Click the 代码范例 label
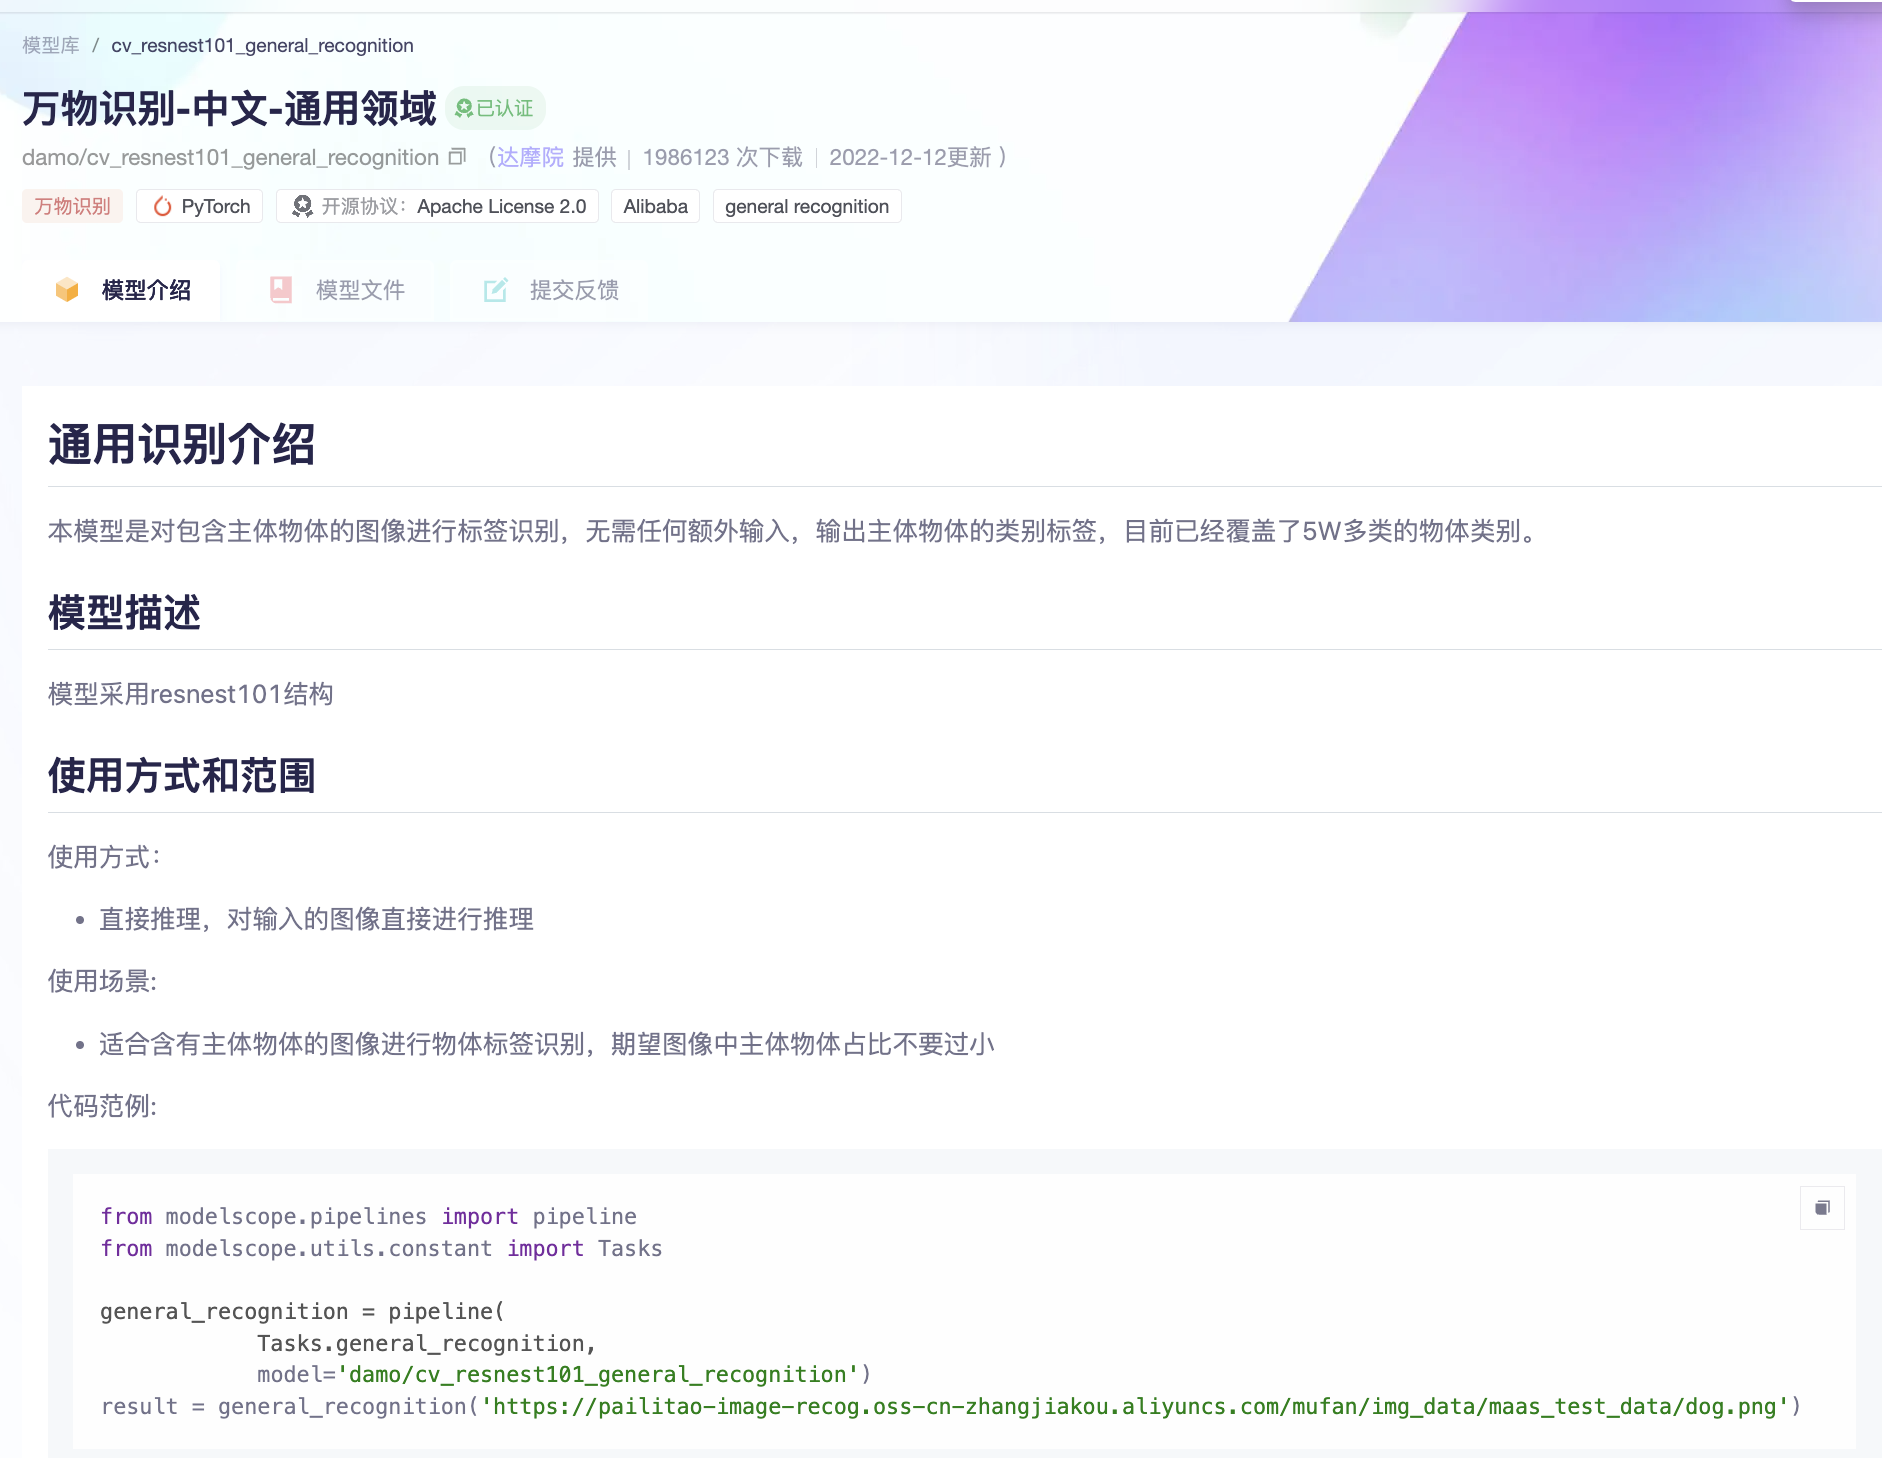 pos(102,1106)
